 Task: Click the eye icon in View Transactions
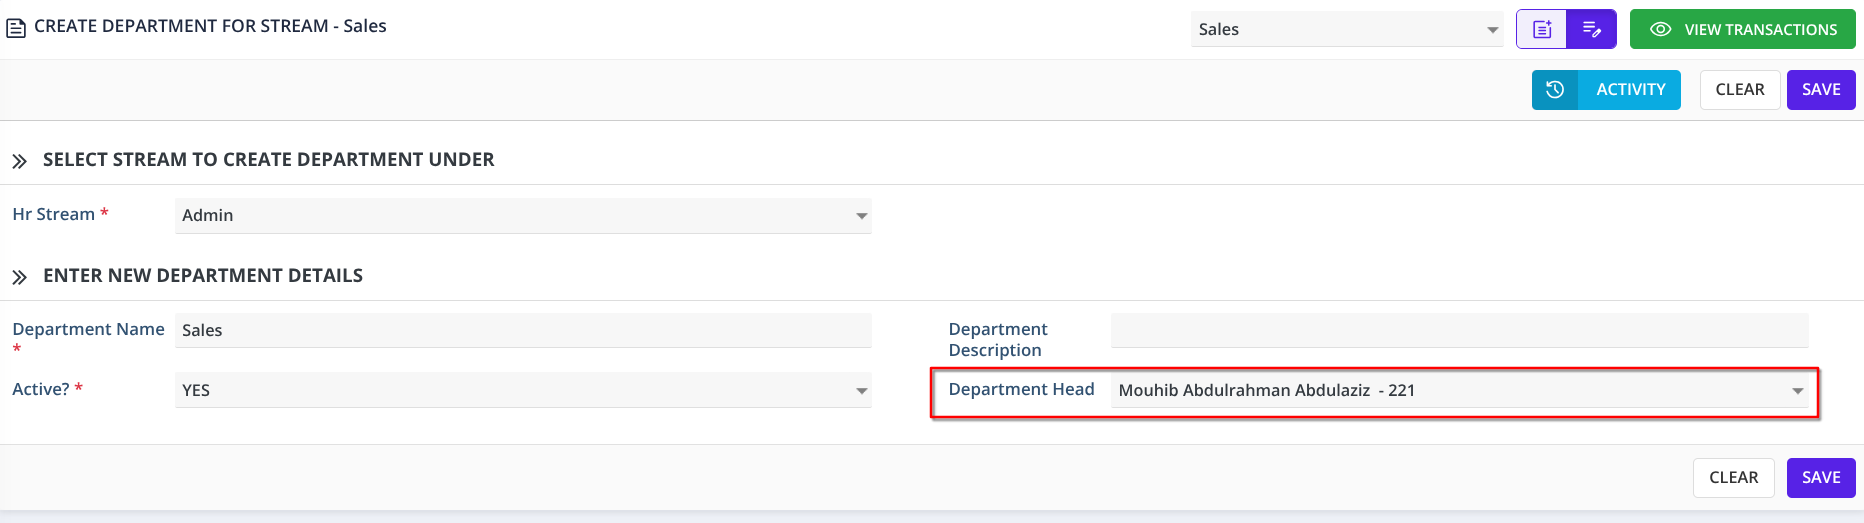[x=1660, y=30]
